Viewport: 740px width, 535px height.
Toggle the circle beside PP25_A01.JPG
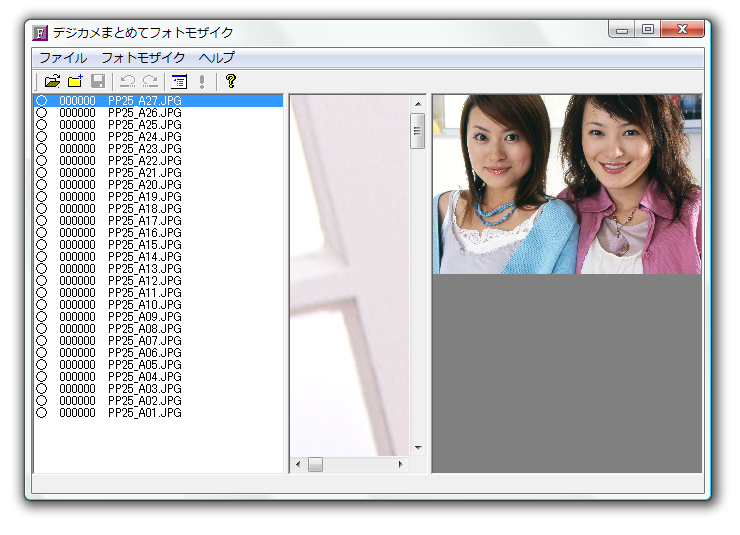pos(42,413)
